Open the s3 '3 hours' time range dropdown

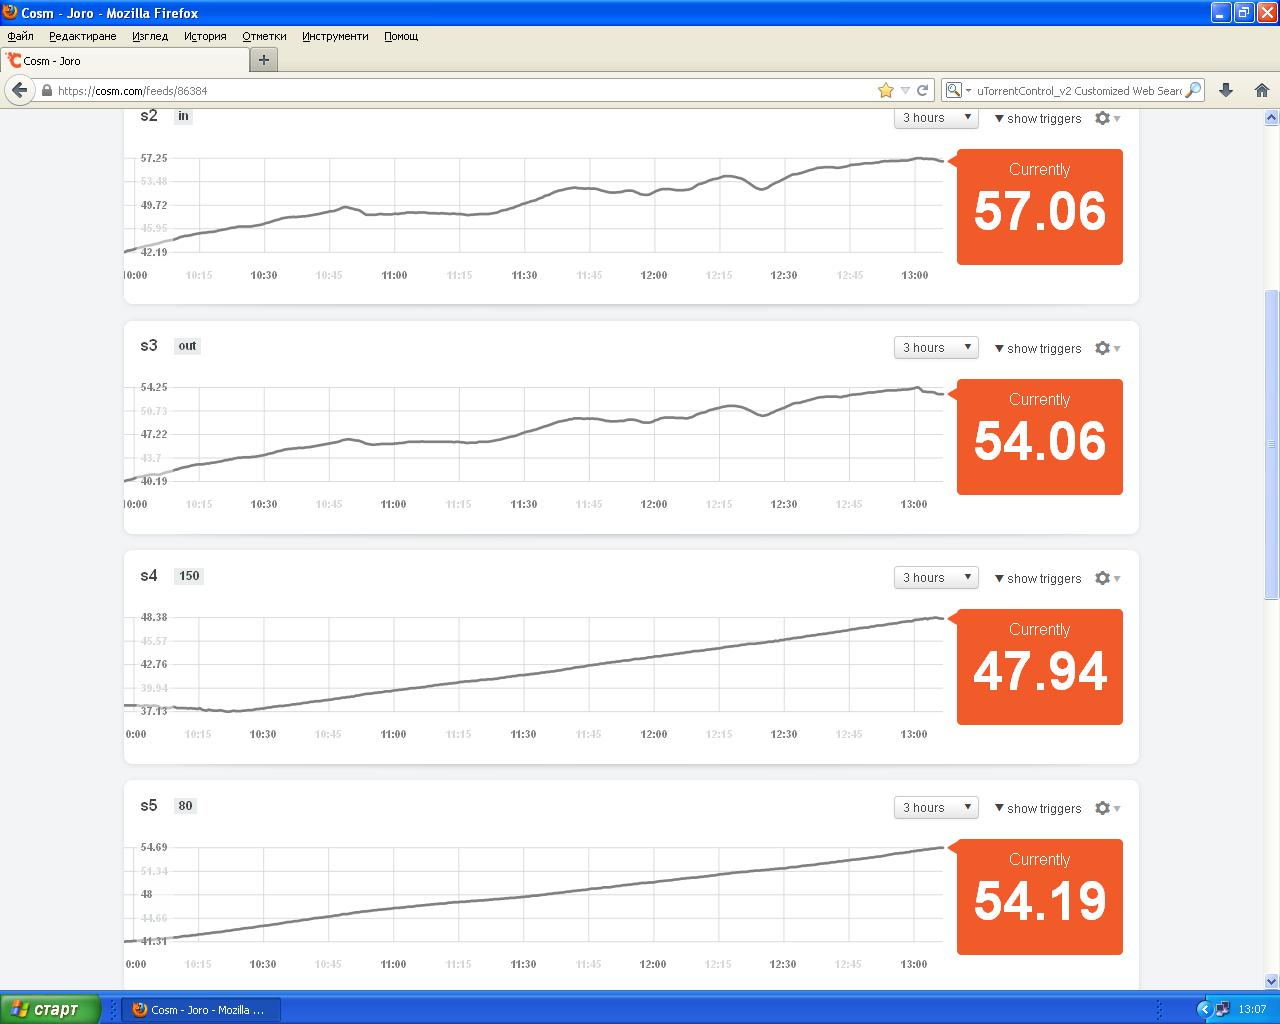pos(936,348)
